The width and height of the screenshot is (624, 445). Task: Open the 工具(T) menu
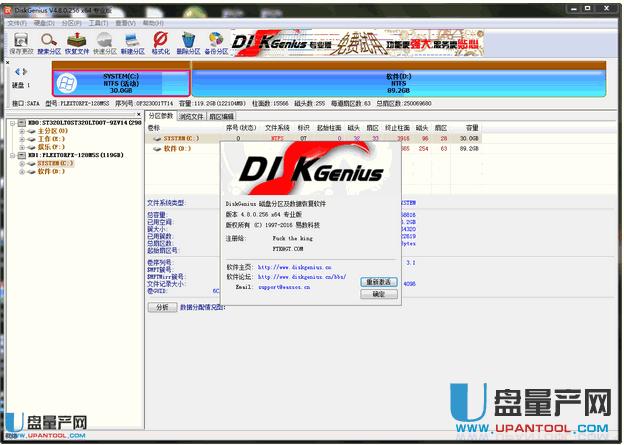pos(98,21)
